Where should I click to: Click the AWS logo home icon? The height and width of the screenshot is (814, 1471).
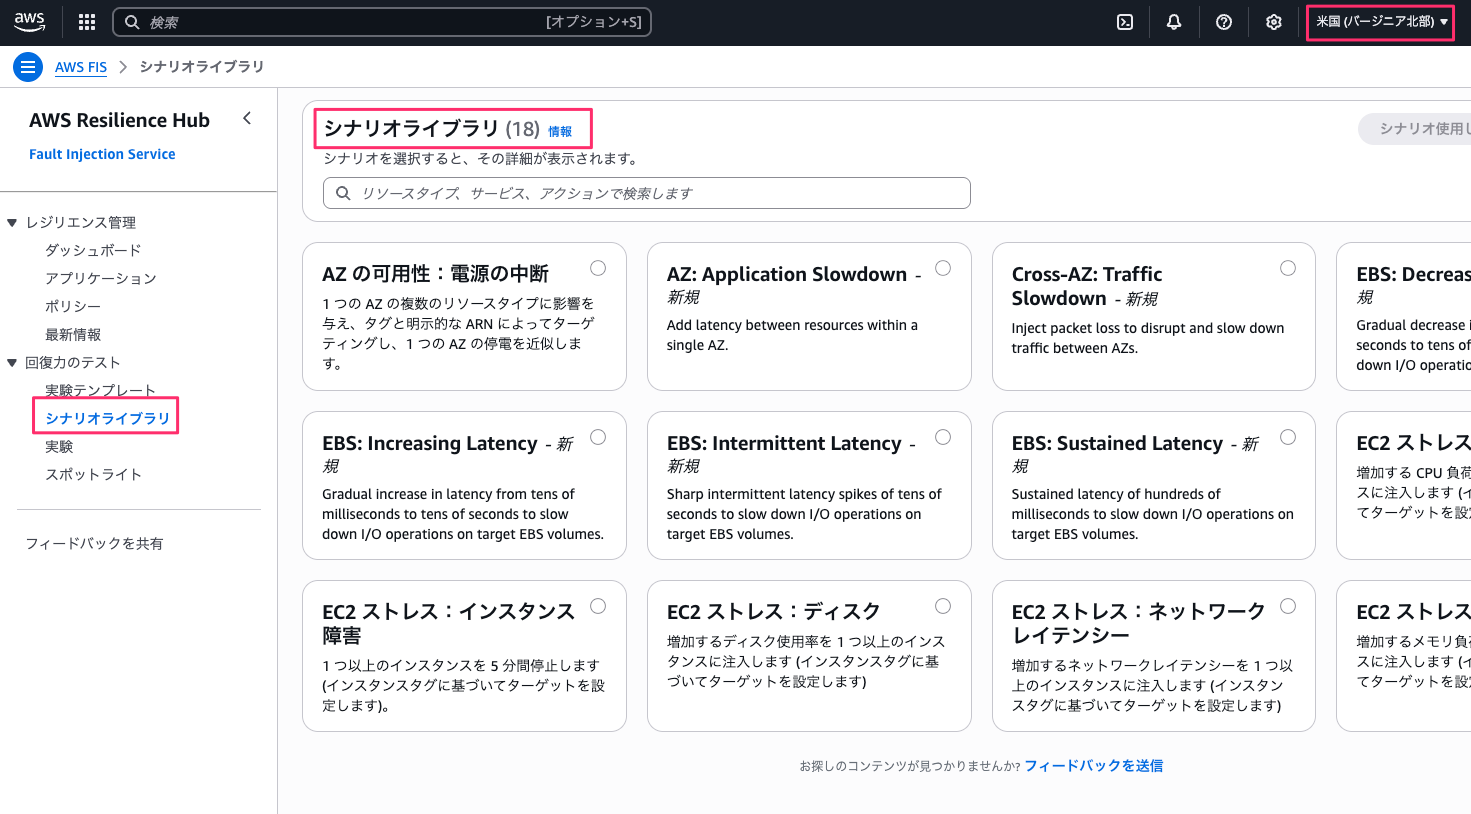(x=29, y=21)
